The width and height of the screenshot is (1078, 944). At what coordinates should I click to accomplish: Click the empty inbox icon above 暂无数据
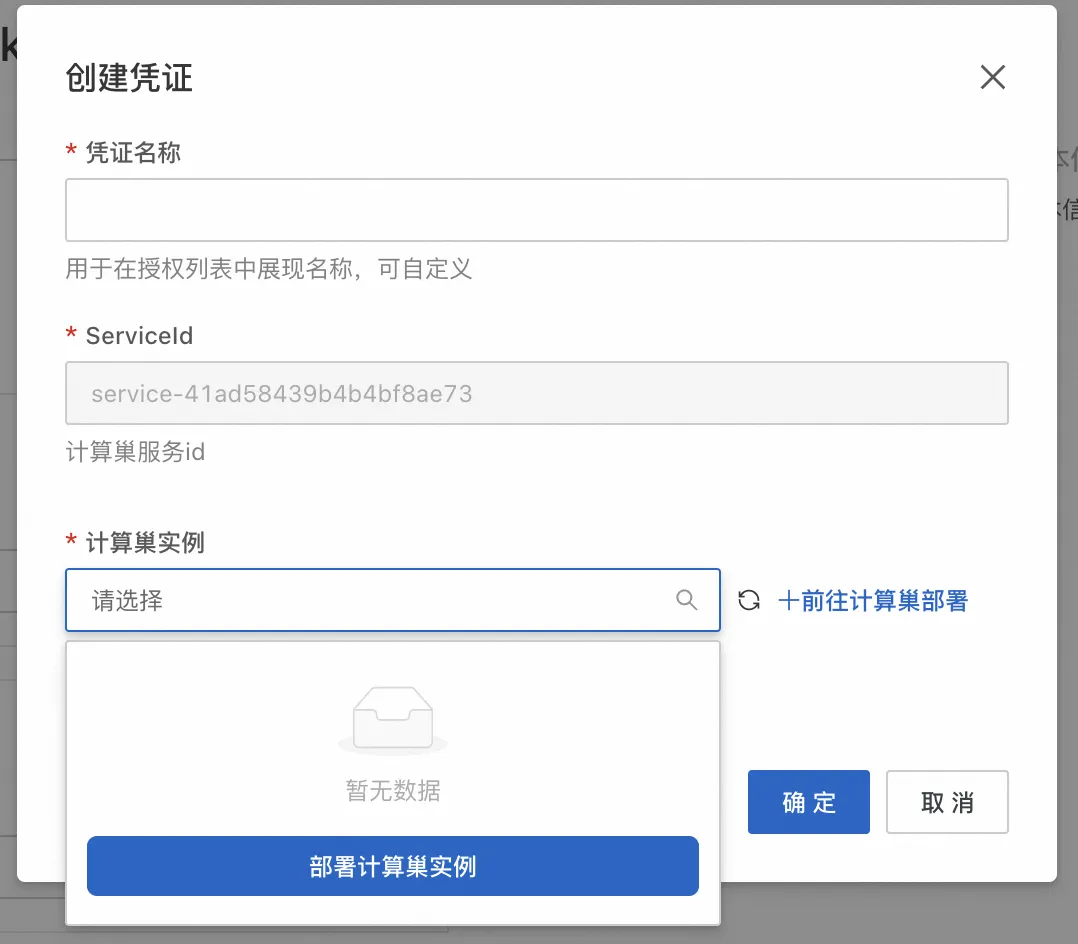[x=392, y=719]
